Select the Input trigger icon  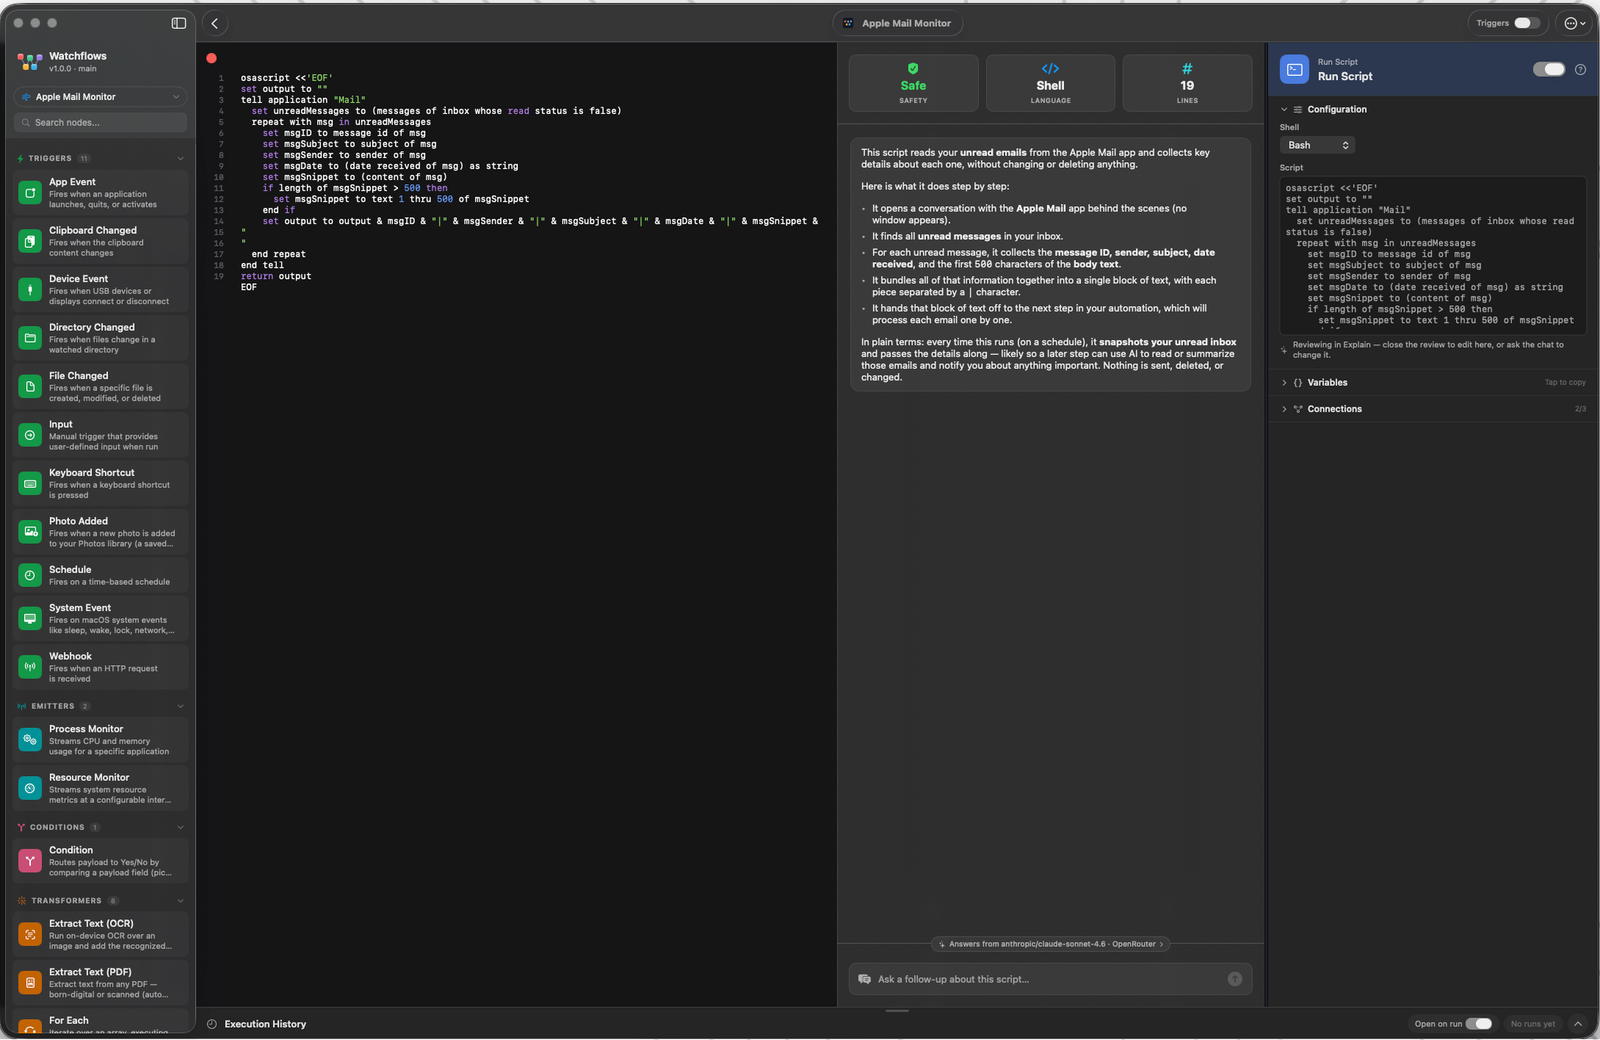(30, 435)
